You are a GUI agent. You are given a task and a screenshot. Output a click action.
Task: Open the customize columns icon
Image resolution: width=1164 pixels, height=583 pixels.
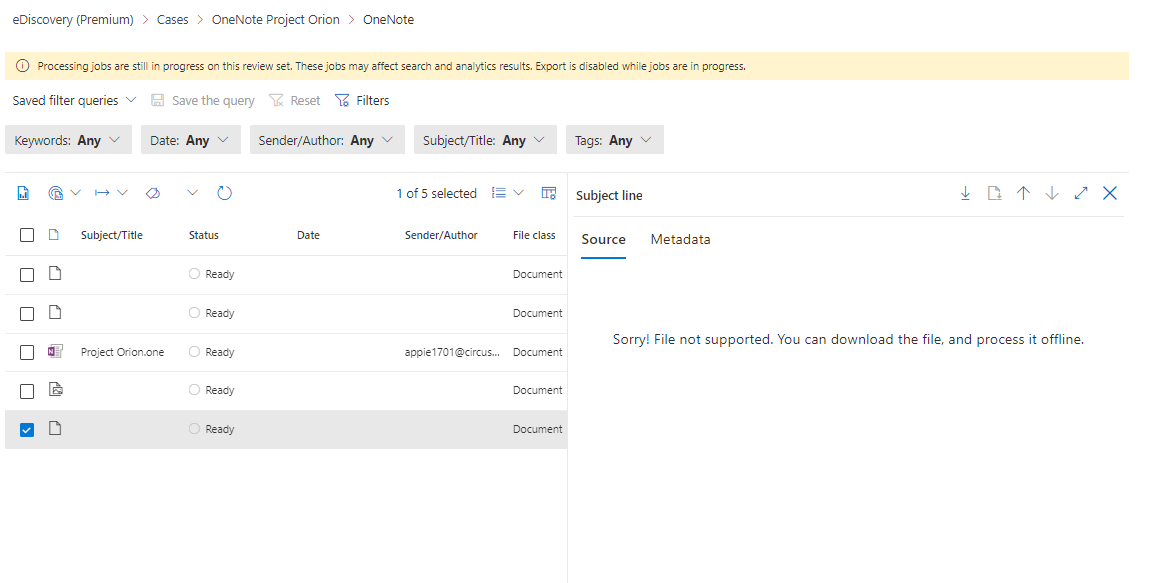click(x=548, y=193)
